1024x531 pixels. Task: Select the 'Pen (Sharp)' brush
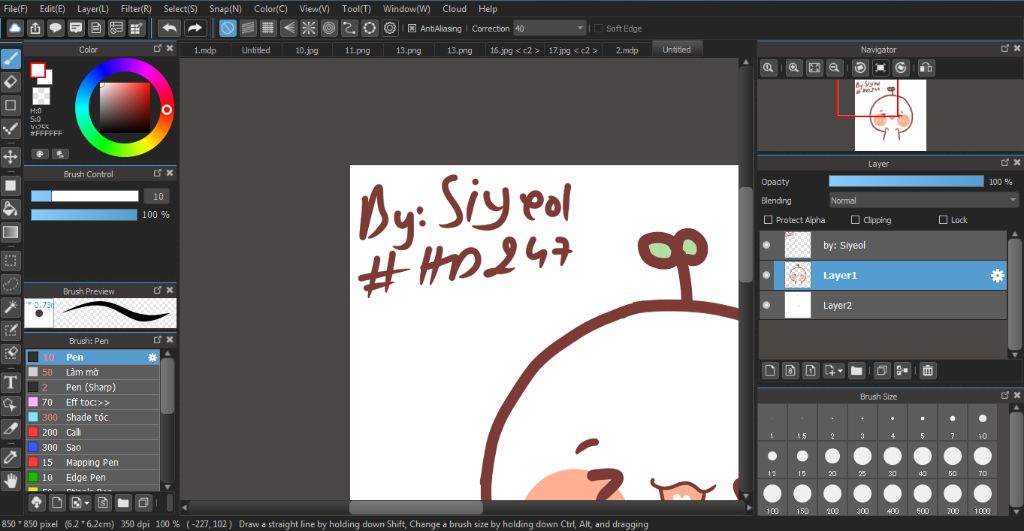pos(92,387)
